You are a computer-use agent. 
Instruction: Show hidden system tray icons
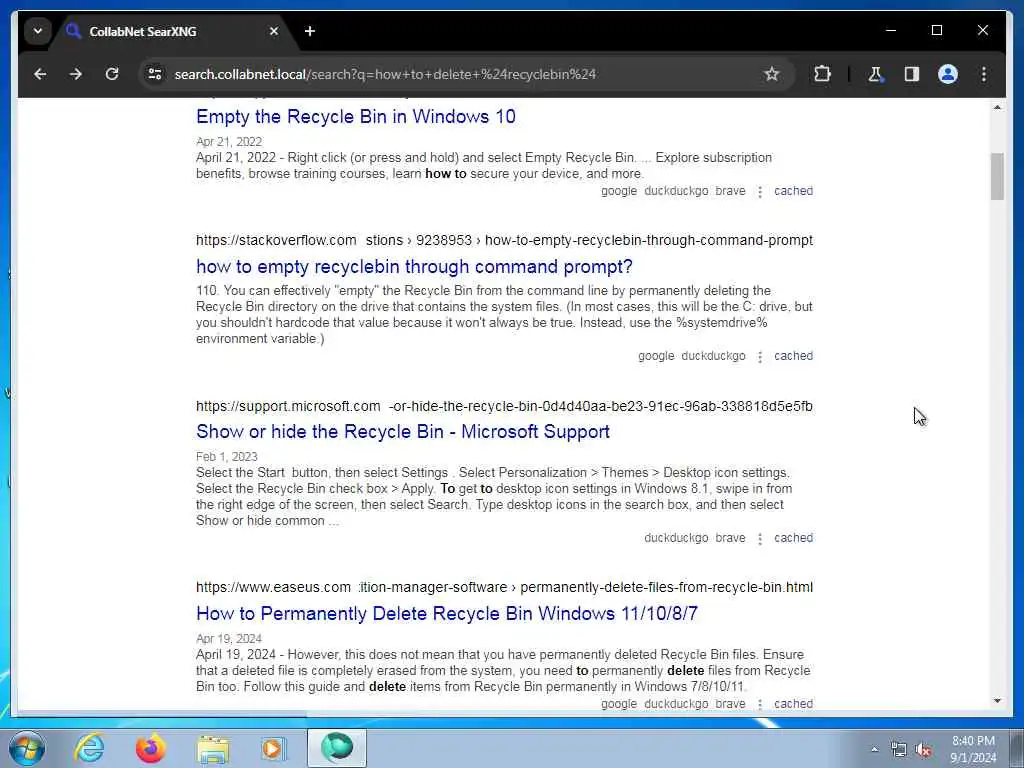click(874, 750)
